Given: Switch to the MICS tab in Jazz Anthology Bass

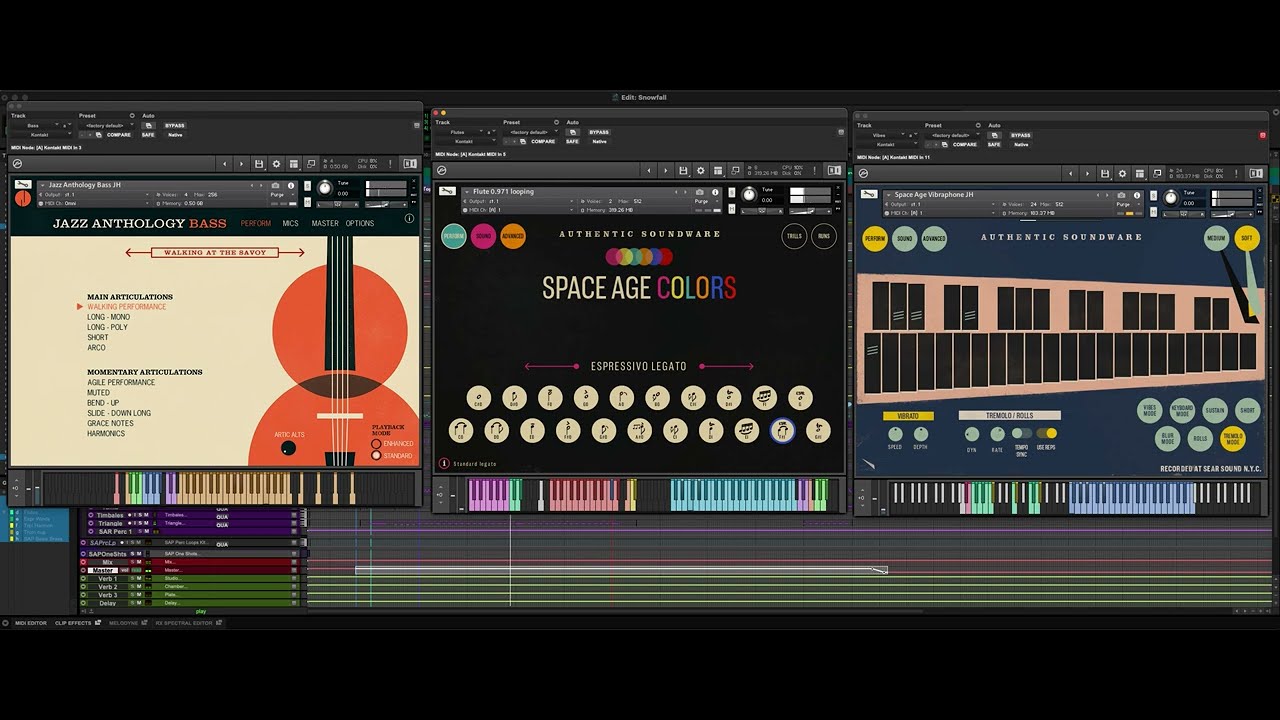Looking at the screenshot, I should pyautogui.click(x=290, y=224).
